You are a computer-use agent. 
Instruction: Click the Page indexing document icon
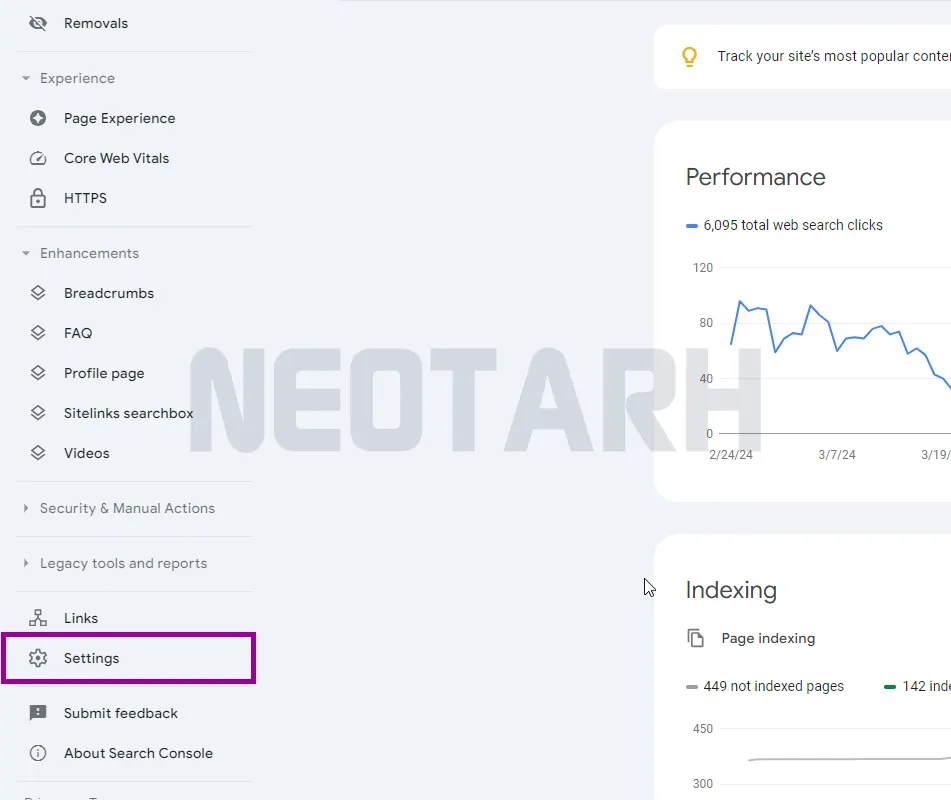(x=695, y=638)
